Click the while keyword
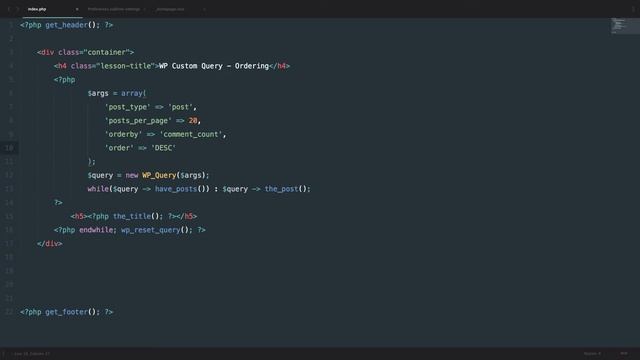640x360 pixels. tap(98, 189)
